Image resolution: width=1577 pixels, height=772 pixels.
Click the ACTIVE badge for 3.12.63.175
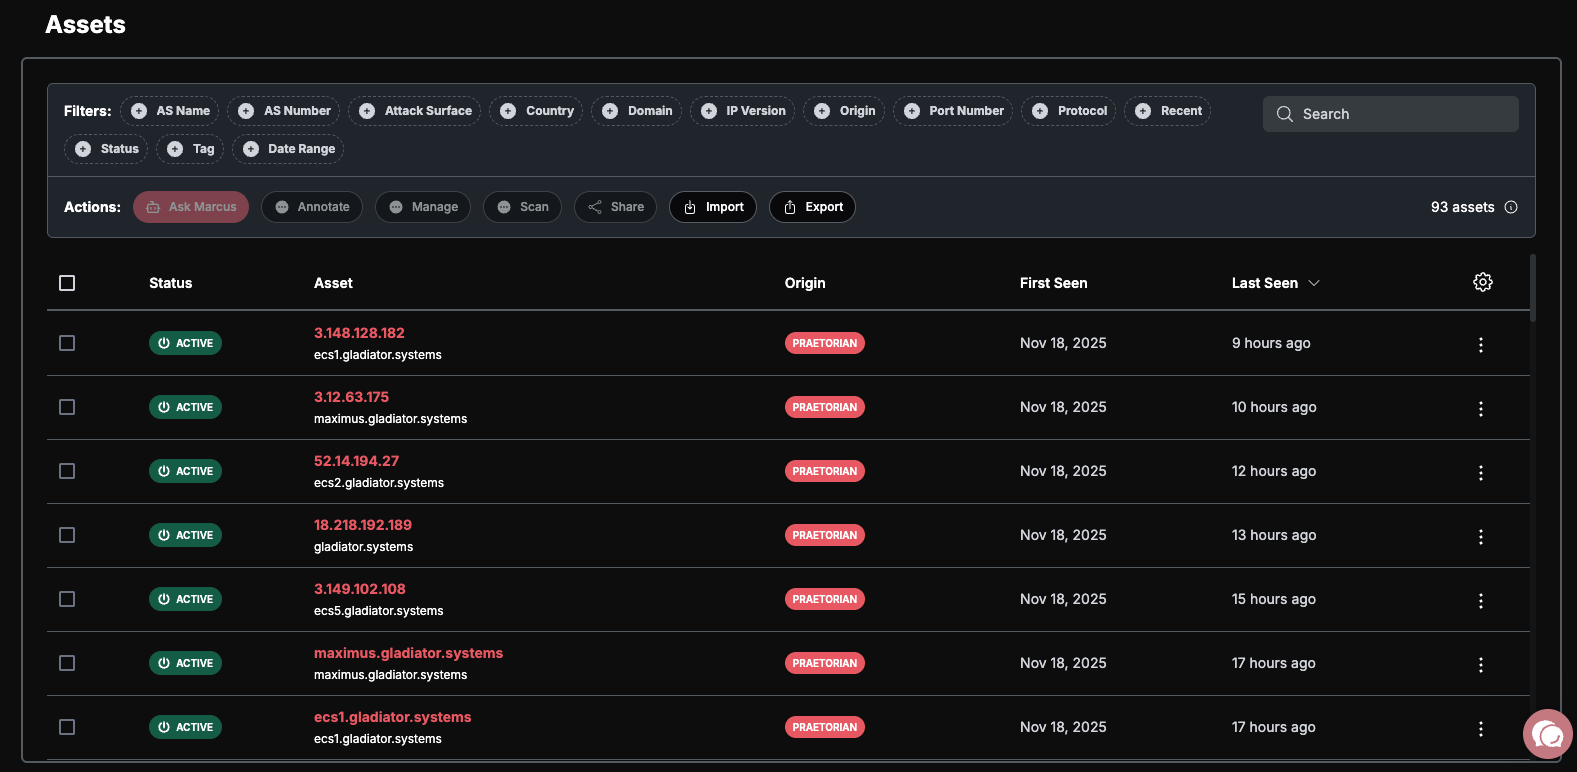click(x=185, y=407)
